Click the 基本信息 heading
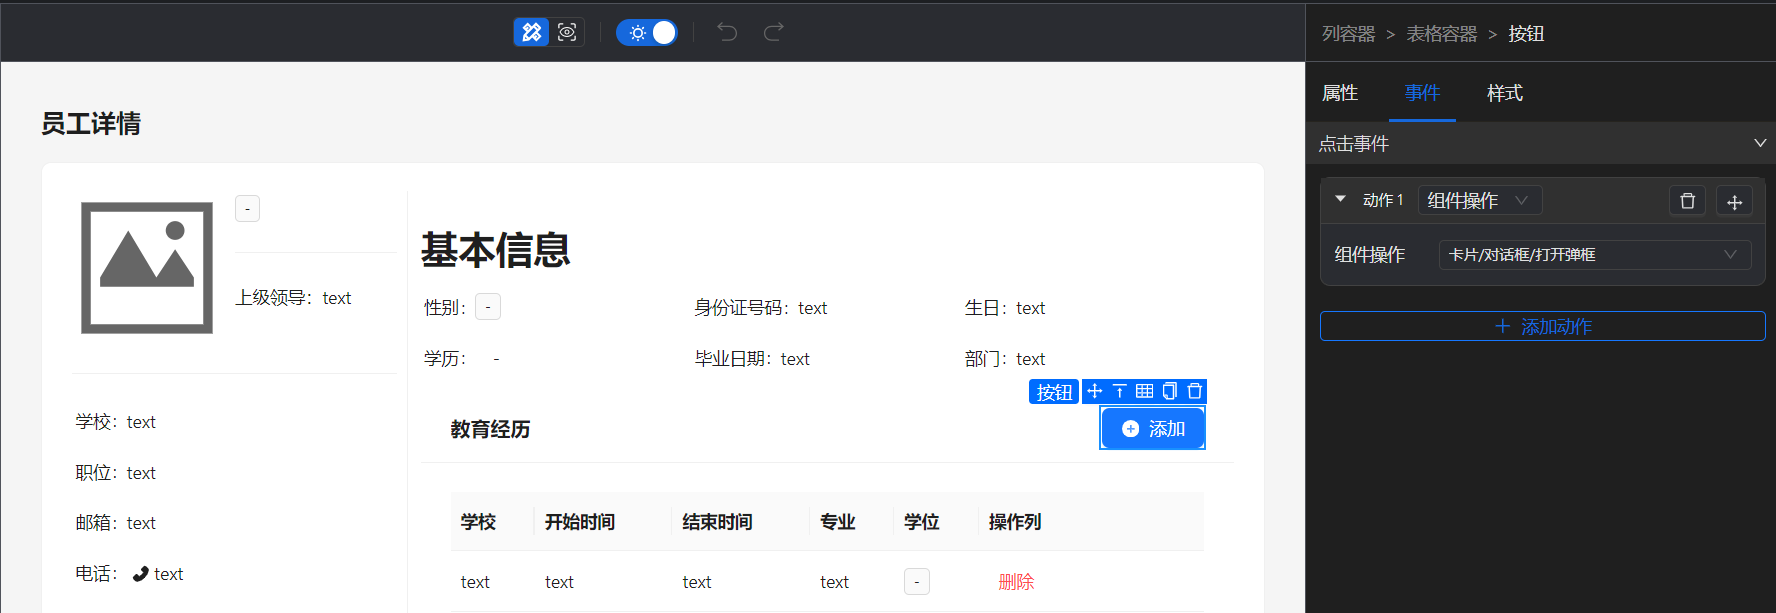Screen dimensions: 1776x613 pos(495,250)
